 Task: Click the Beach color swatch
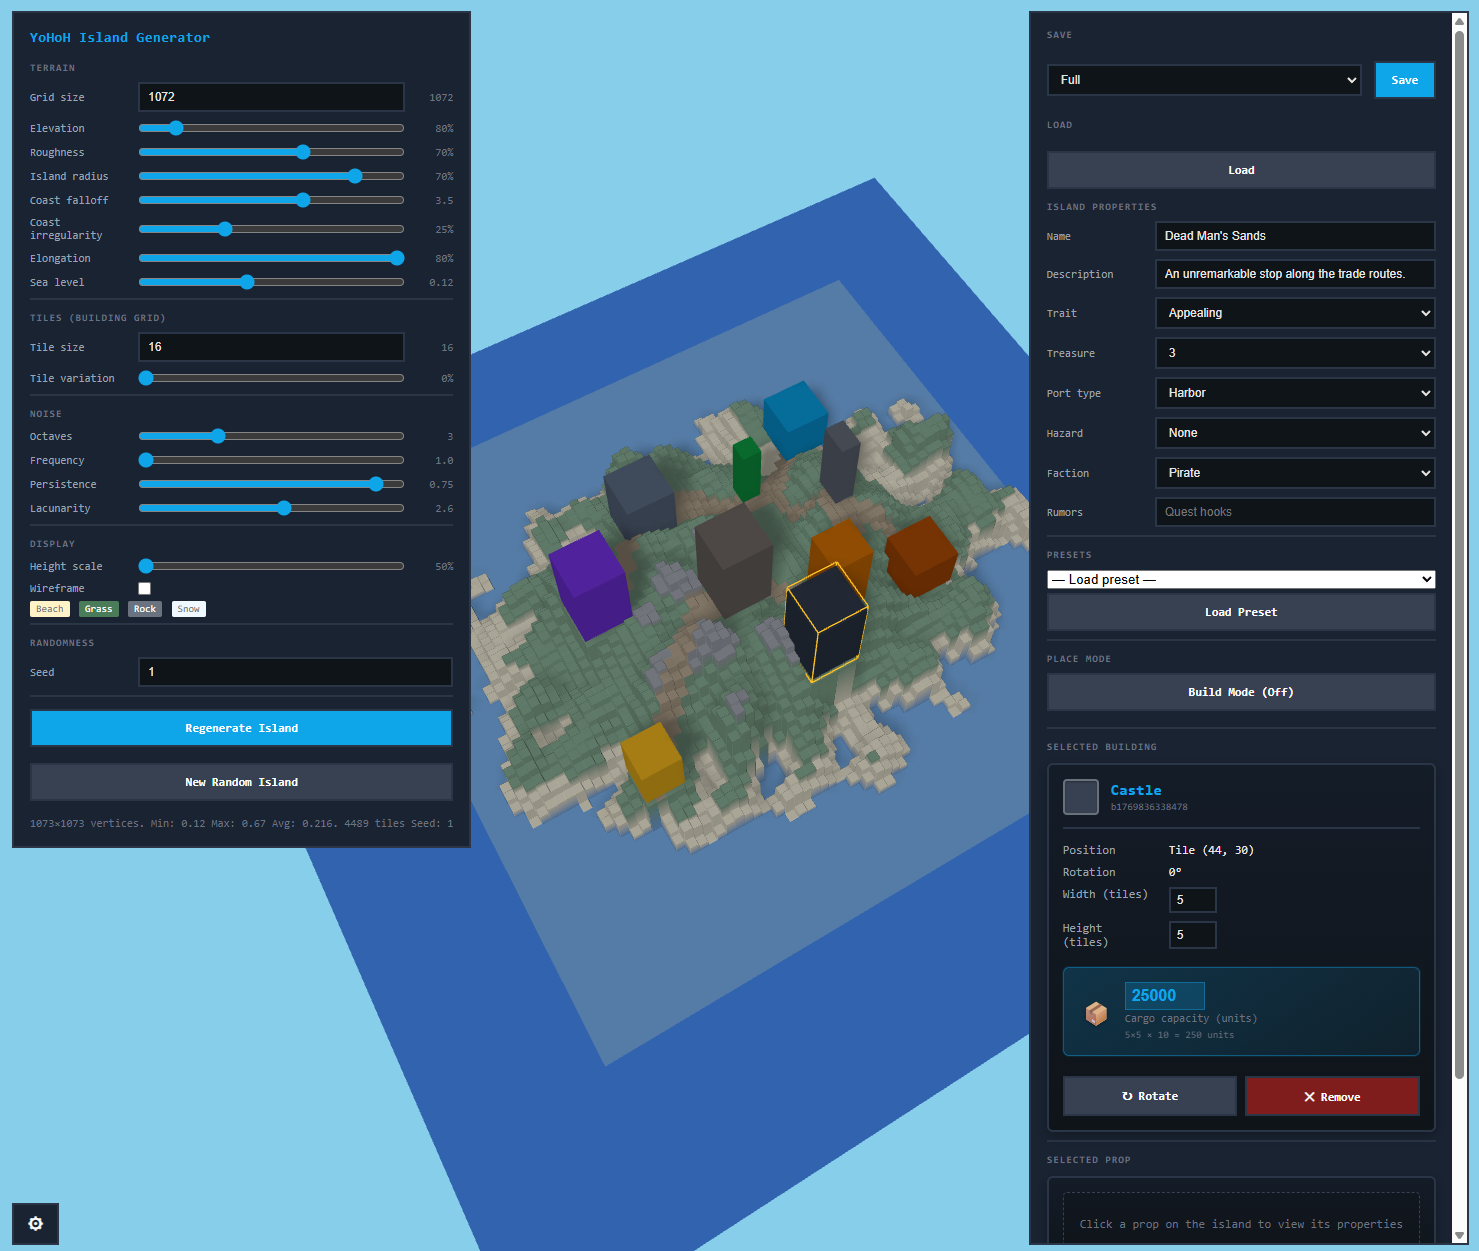click(49, 608)
